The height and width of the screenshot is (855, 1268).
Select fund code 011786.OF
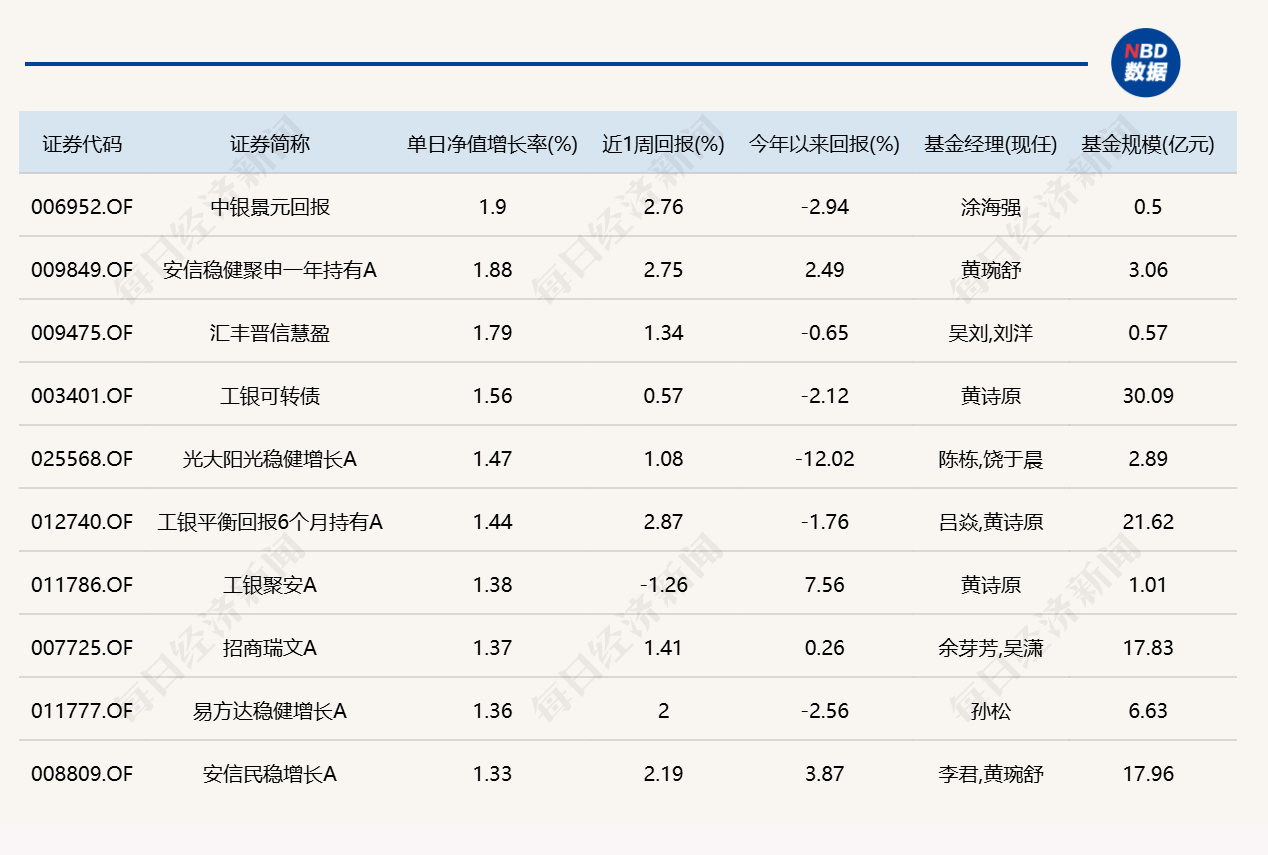click(x=82, y=585)
